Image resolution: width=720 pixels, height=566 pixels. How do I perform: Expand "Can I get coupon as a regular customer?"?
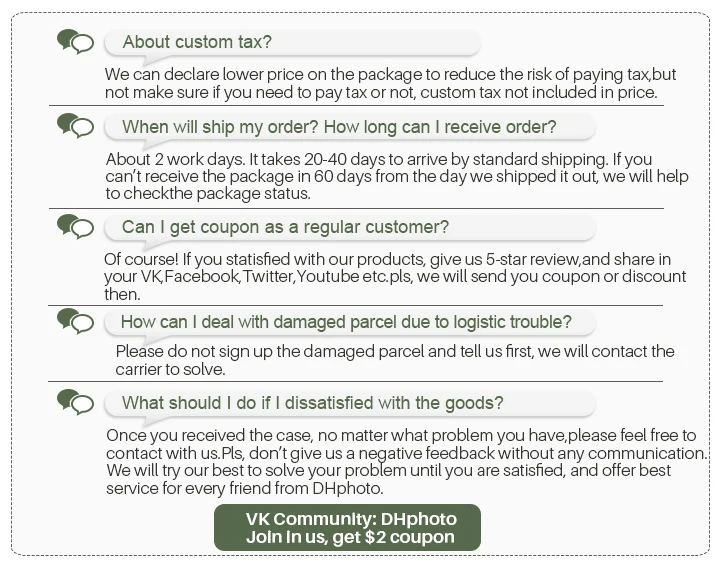(285, 227)
